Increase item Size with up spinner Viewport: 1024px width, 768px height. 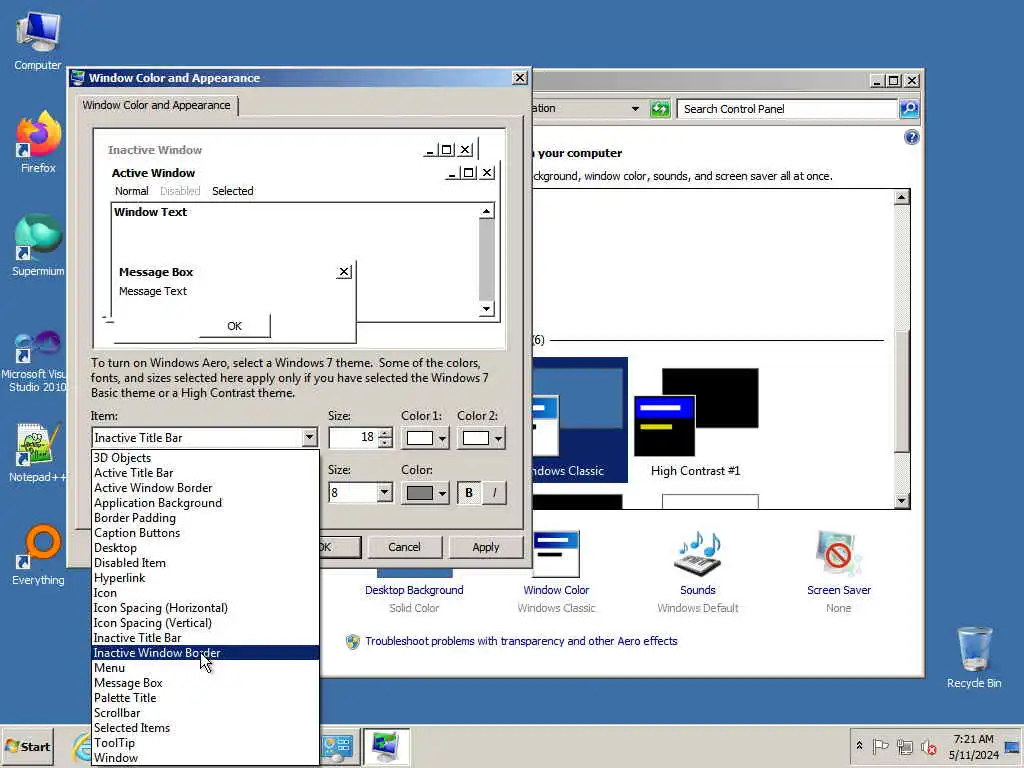click(x=385, y=433)
